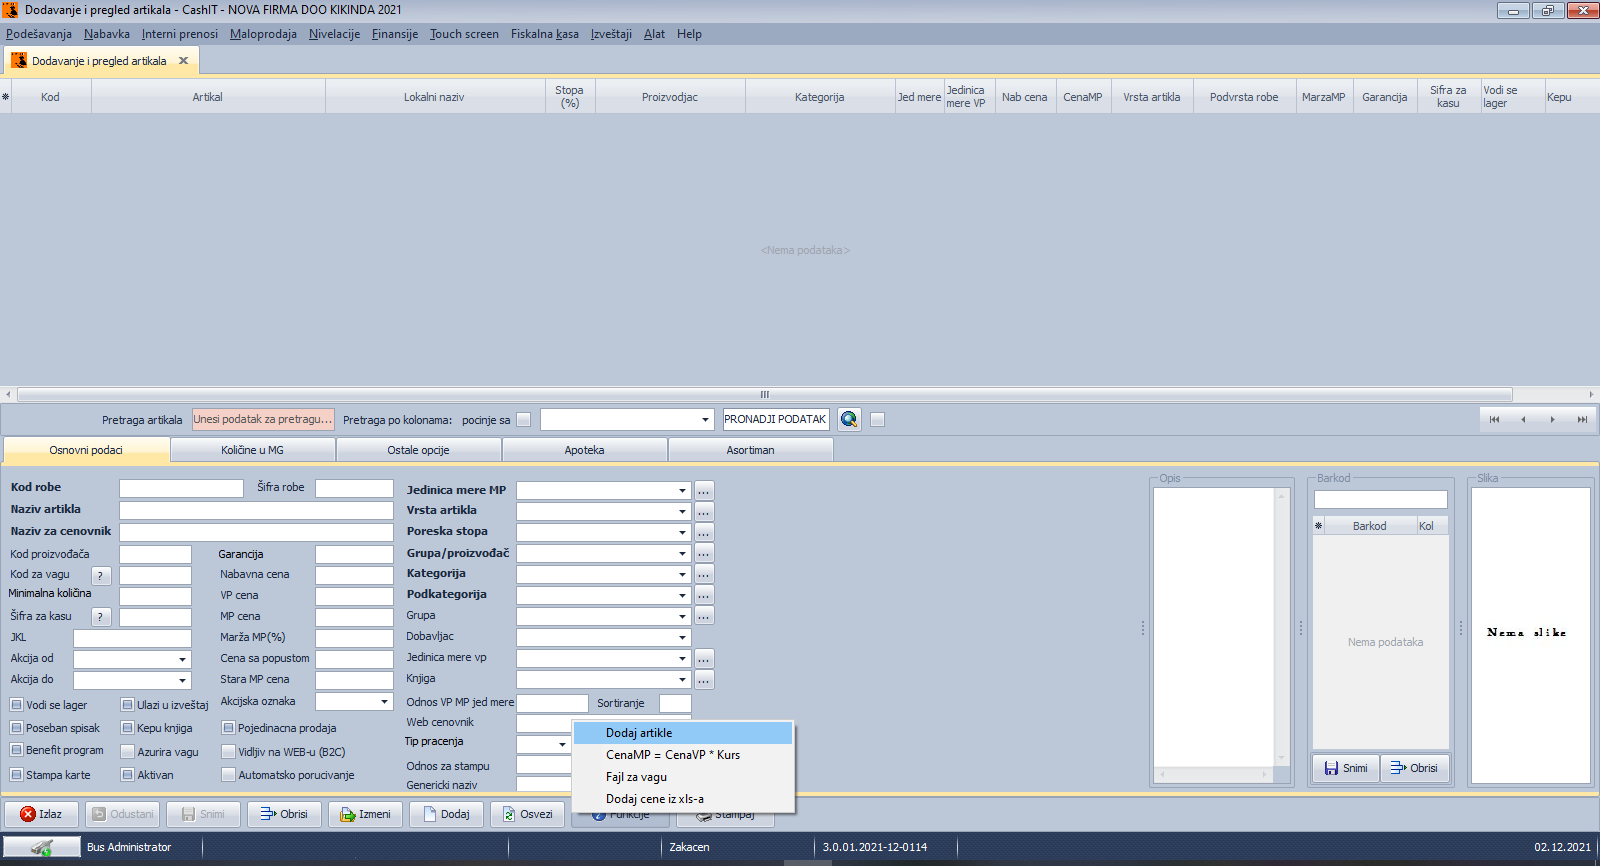Click the question mark next to Kod za vagu
Viewport: 1620px width, 866px height.
pyautogui.click(x=101, y=576)
